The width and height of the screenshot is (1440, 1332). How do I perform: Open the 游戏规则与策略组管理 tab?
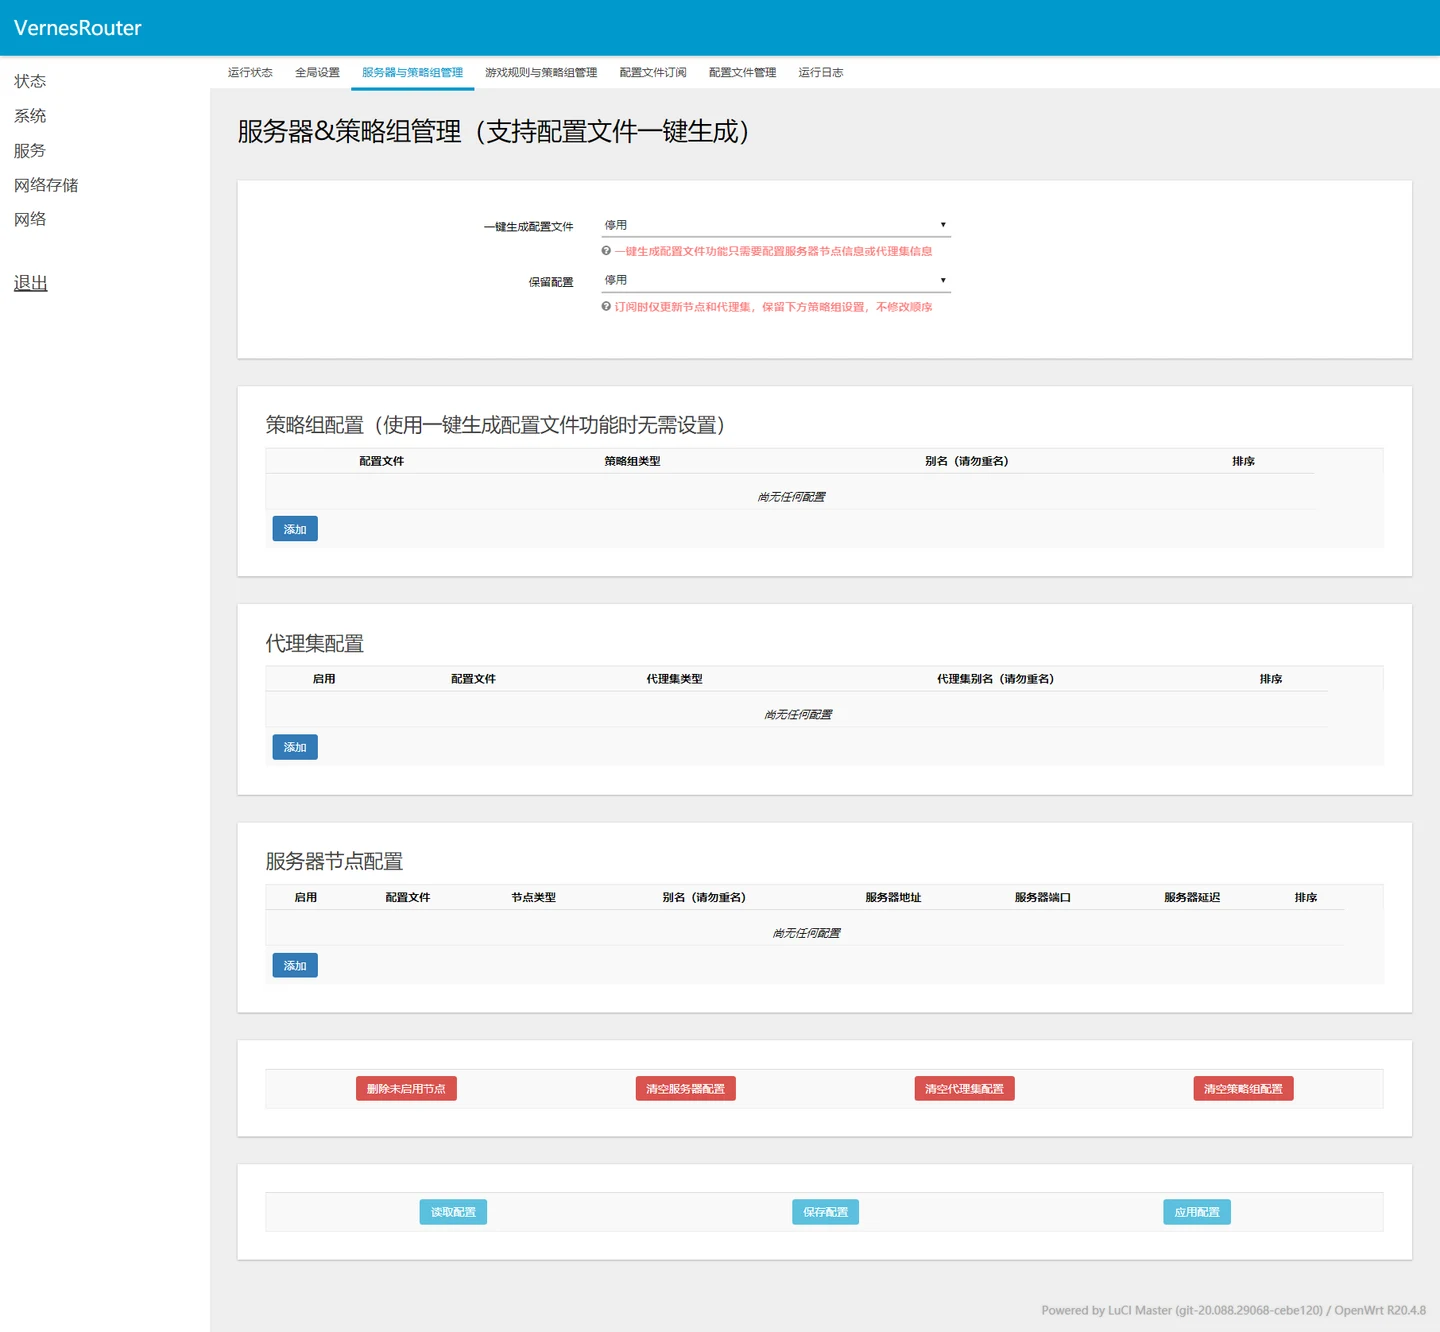coord(541,72)
